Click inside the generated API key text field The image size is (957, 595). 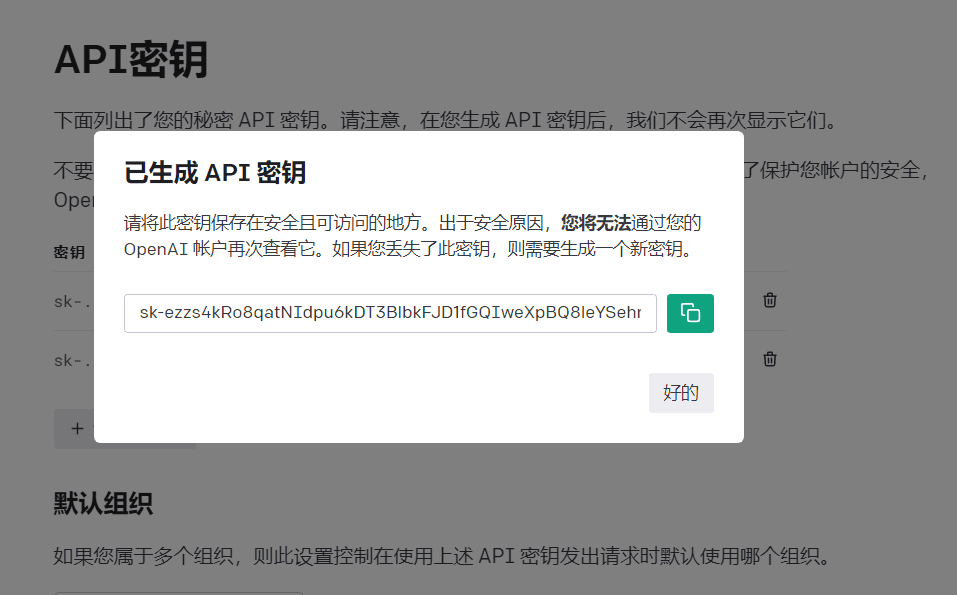pyautogui.click(x=390, y=313)
